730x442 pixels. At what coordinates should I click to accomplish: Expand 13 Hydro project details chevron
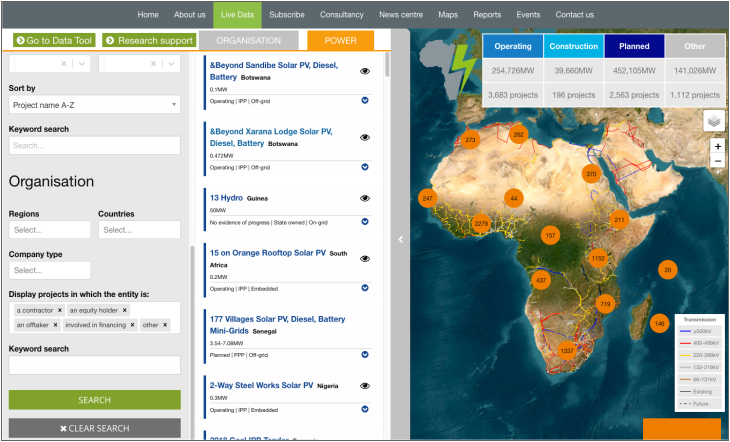click(x=365, y=222)
